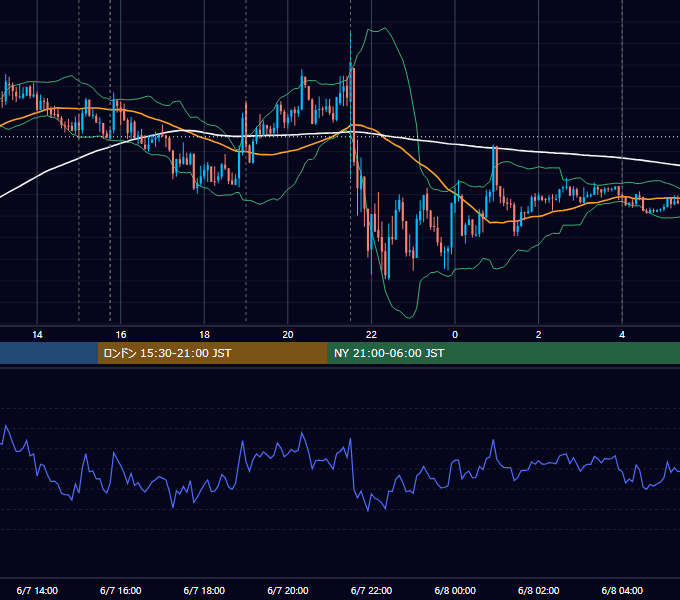Click the 6/8 00:00 label in the lower axis
Screen dimensions: 680x600
pos(455,590)
